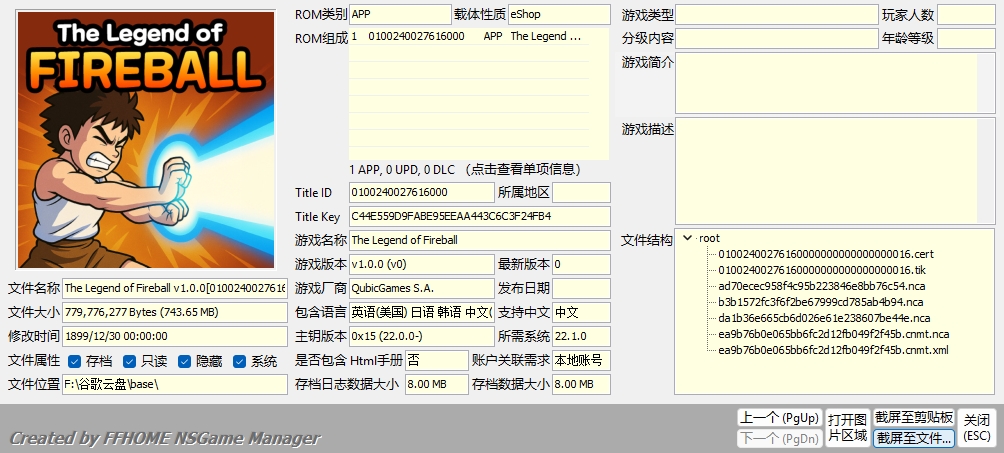Select the .cert file in tree
Image resolution: width=1004 pixels, height=453 pixels.
coord(826,254)
